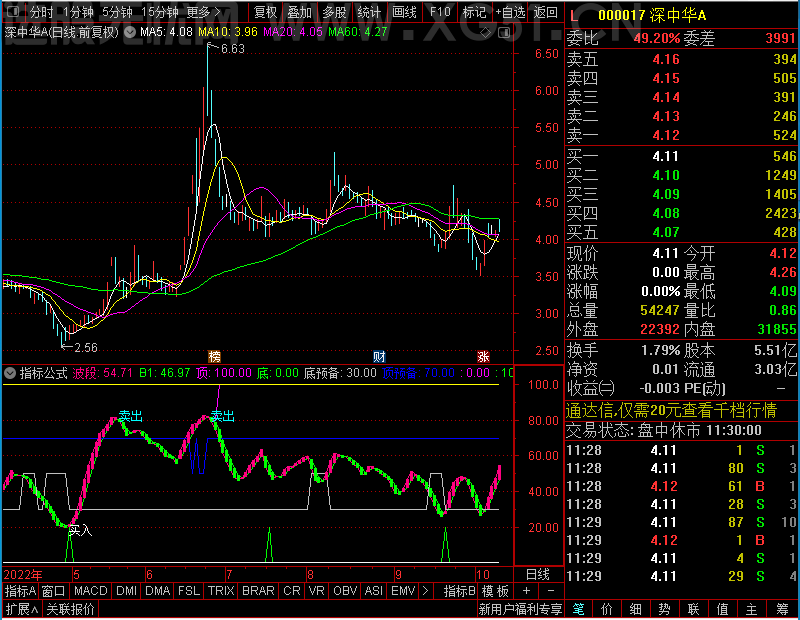Select the FSL indicator
800x620 pixels.
click(189, 591)
